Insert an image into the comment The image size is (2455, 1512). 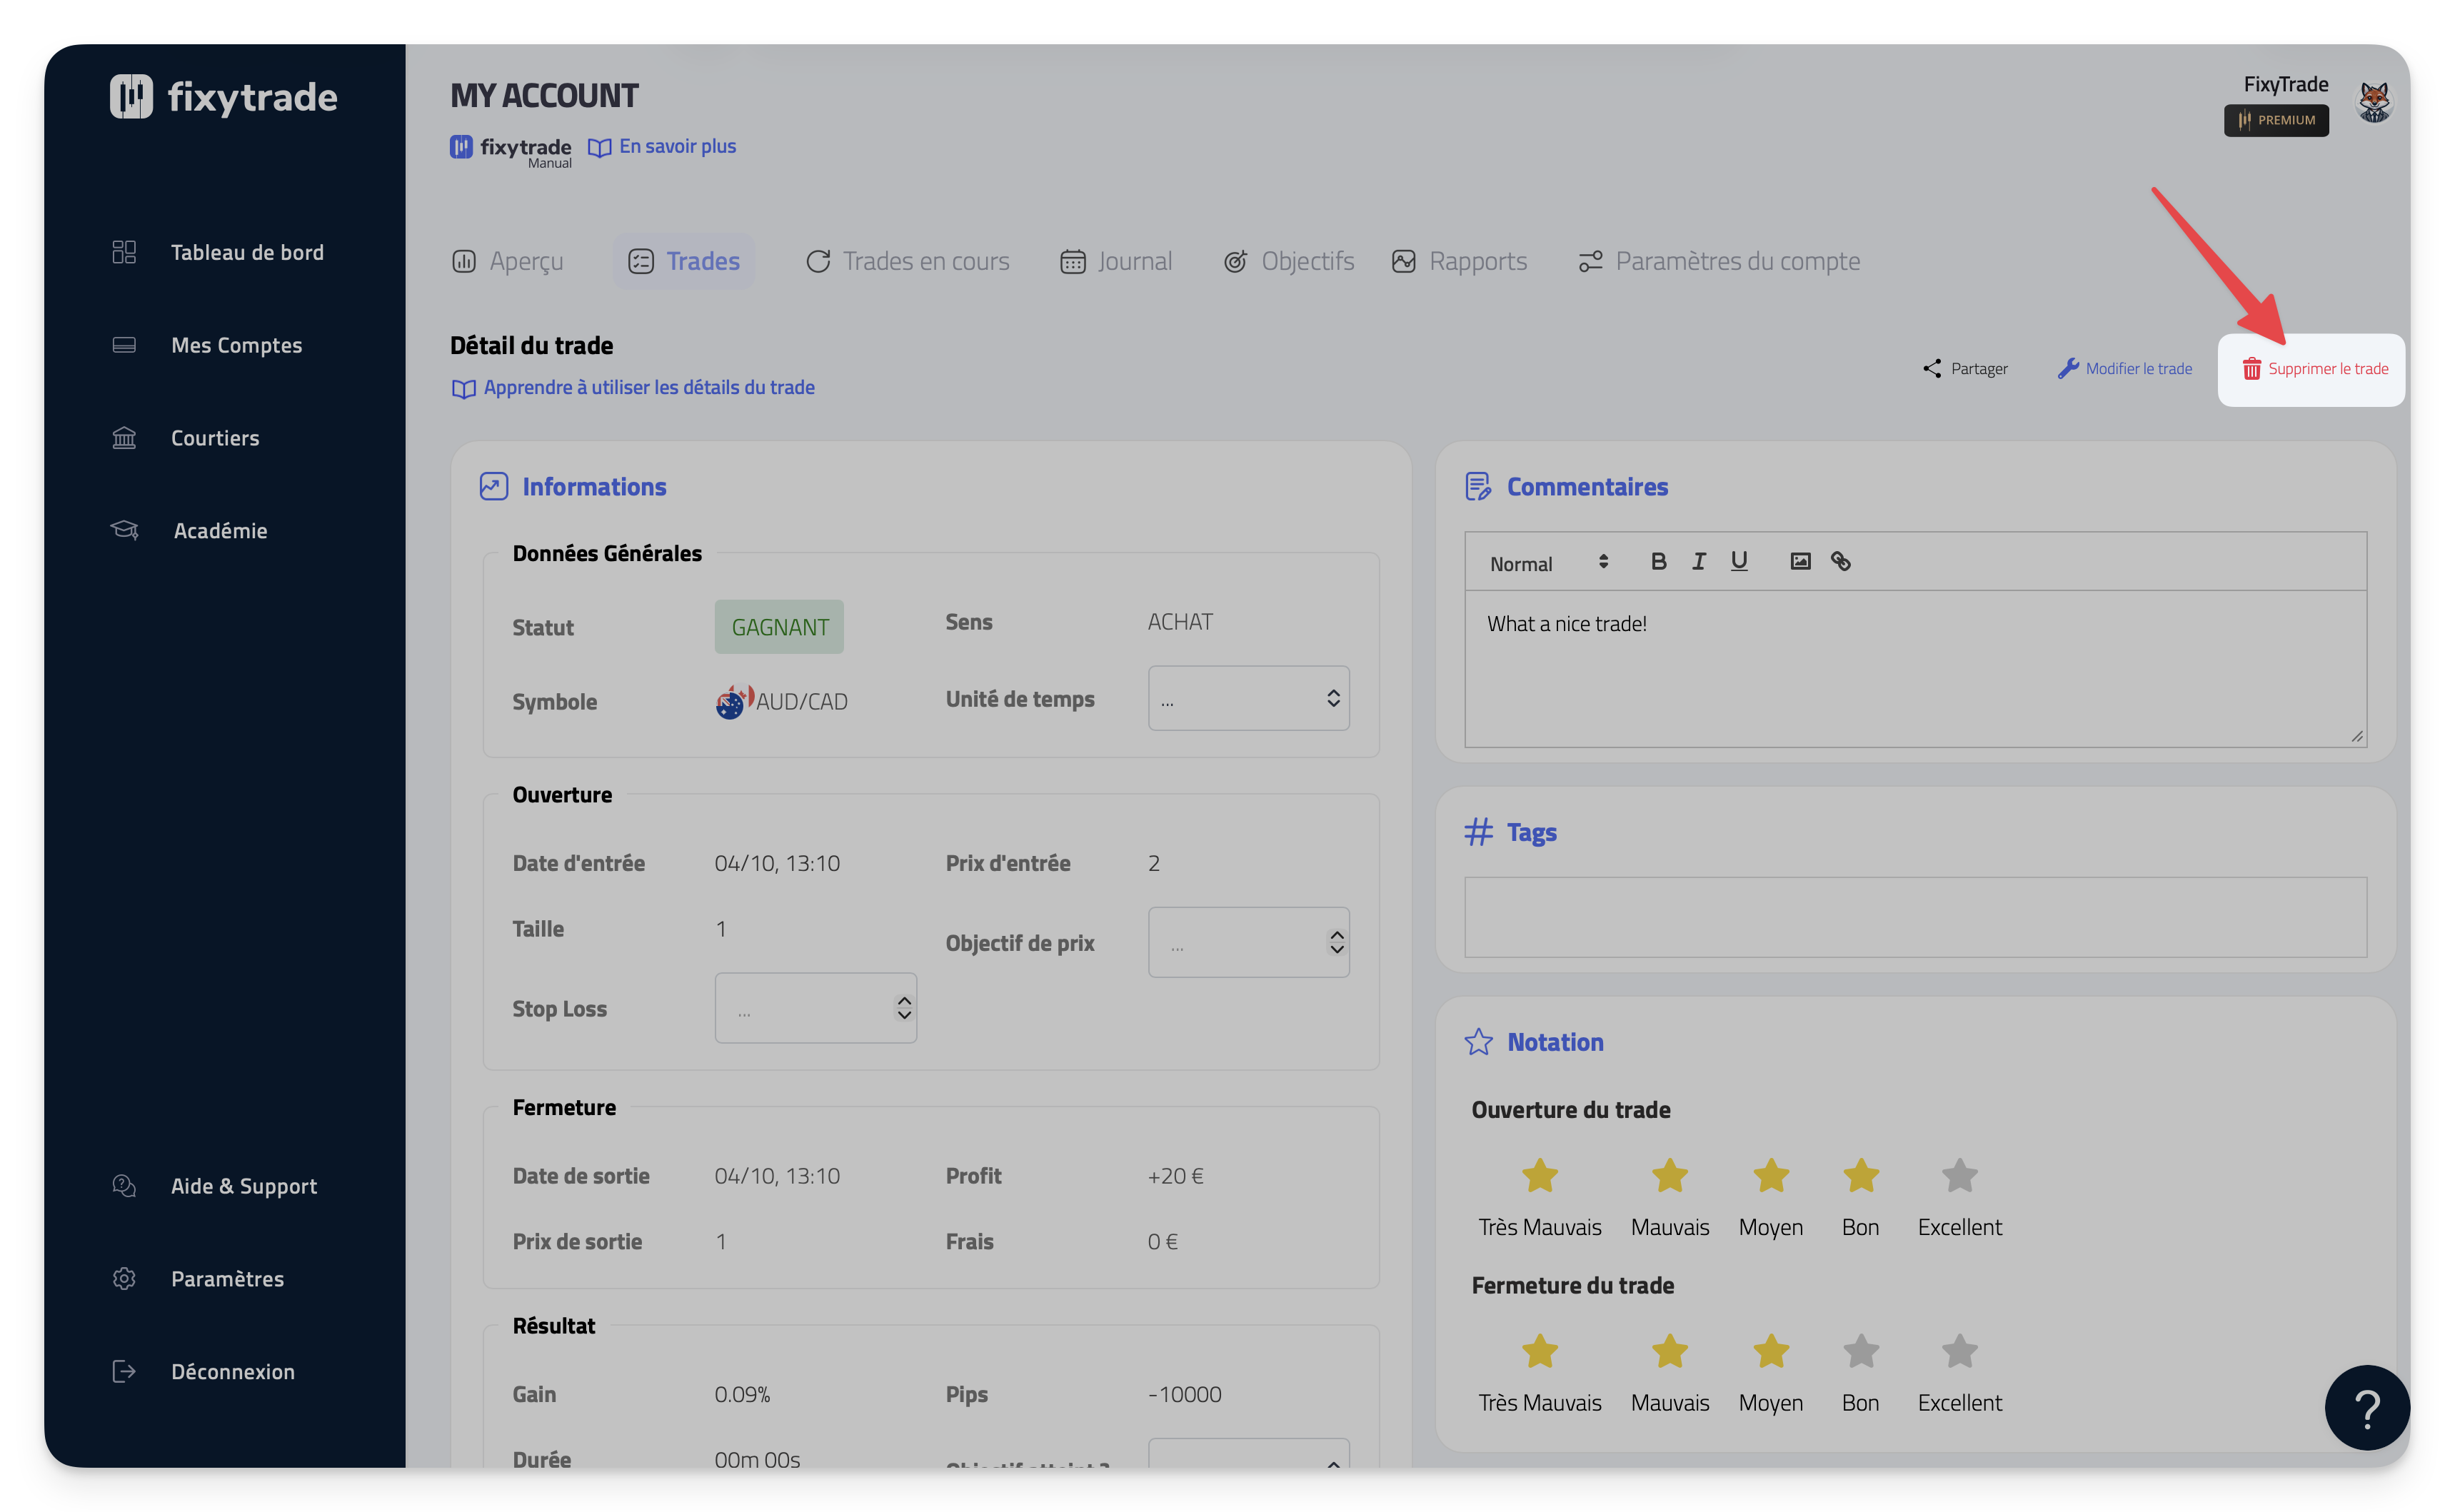[1800, 561]
